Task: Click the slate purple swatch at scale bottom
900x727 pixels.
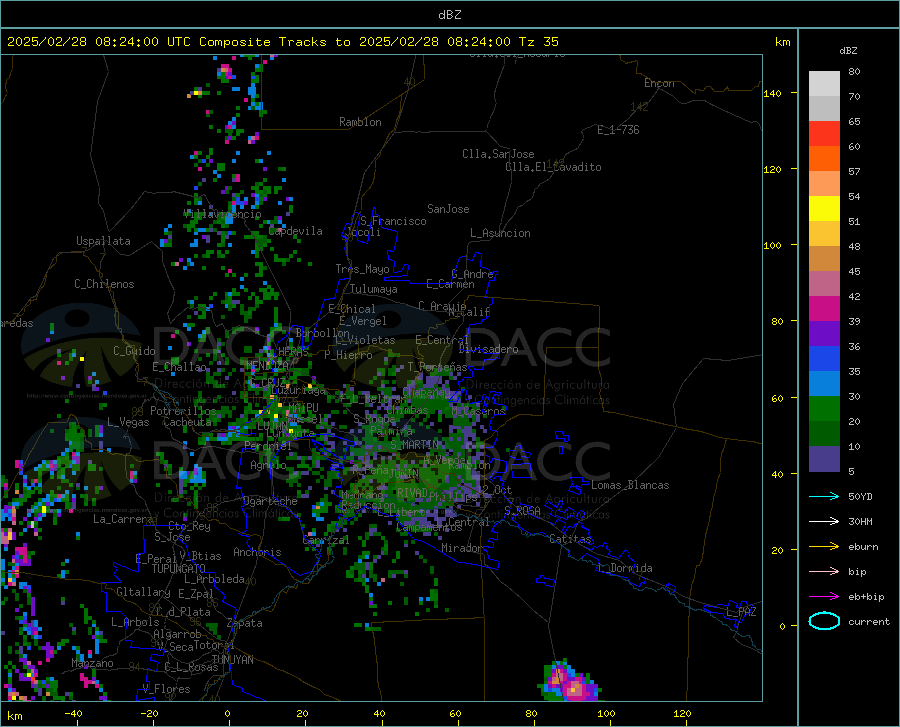Action: click(x=824, y=459)
